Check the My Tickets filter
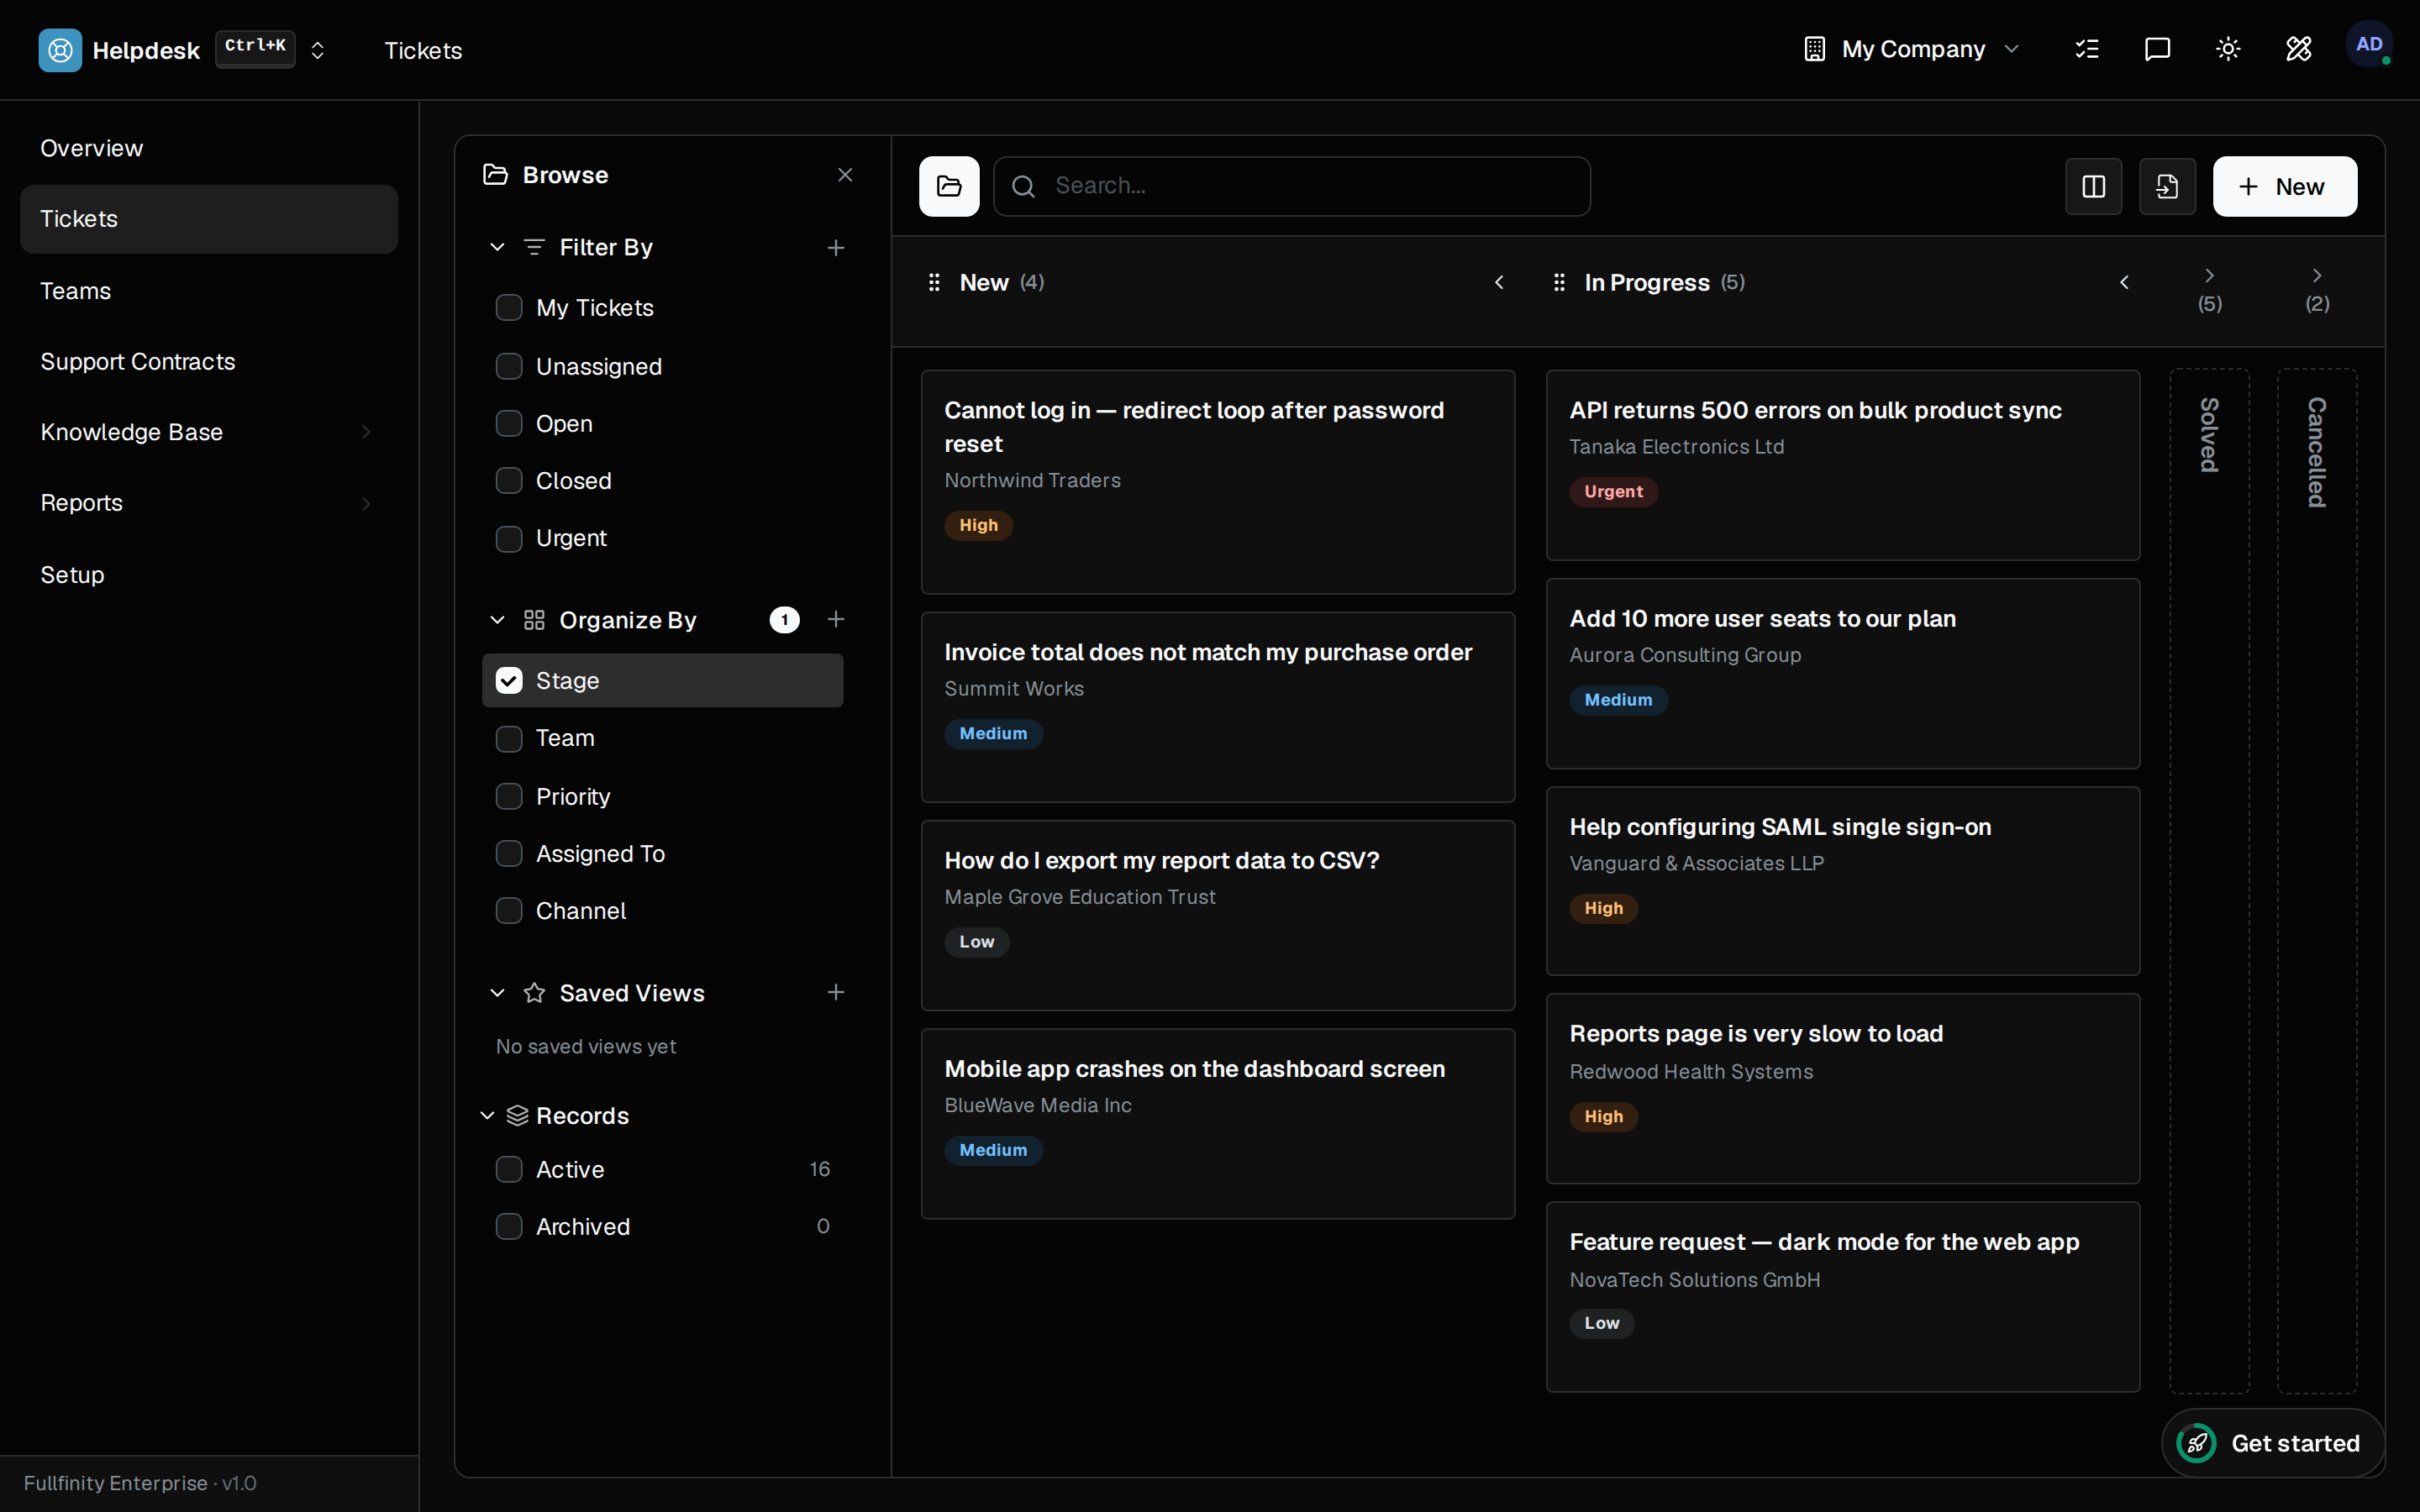The image size is (2420, 1512). [x=509, y=308]
